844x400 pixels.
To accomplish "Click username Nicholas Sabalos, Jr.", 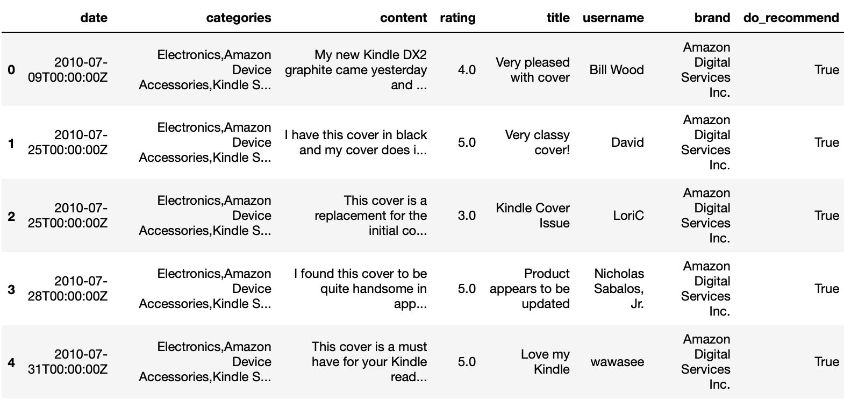I will coord(618,289).
